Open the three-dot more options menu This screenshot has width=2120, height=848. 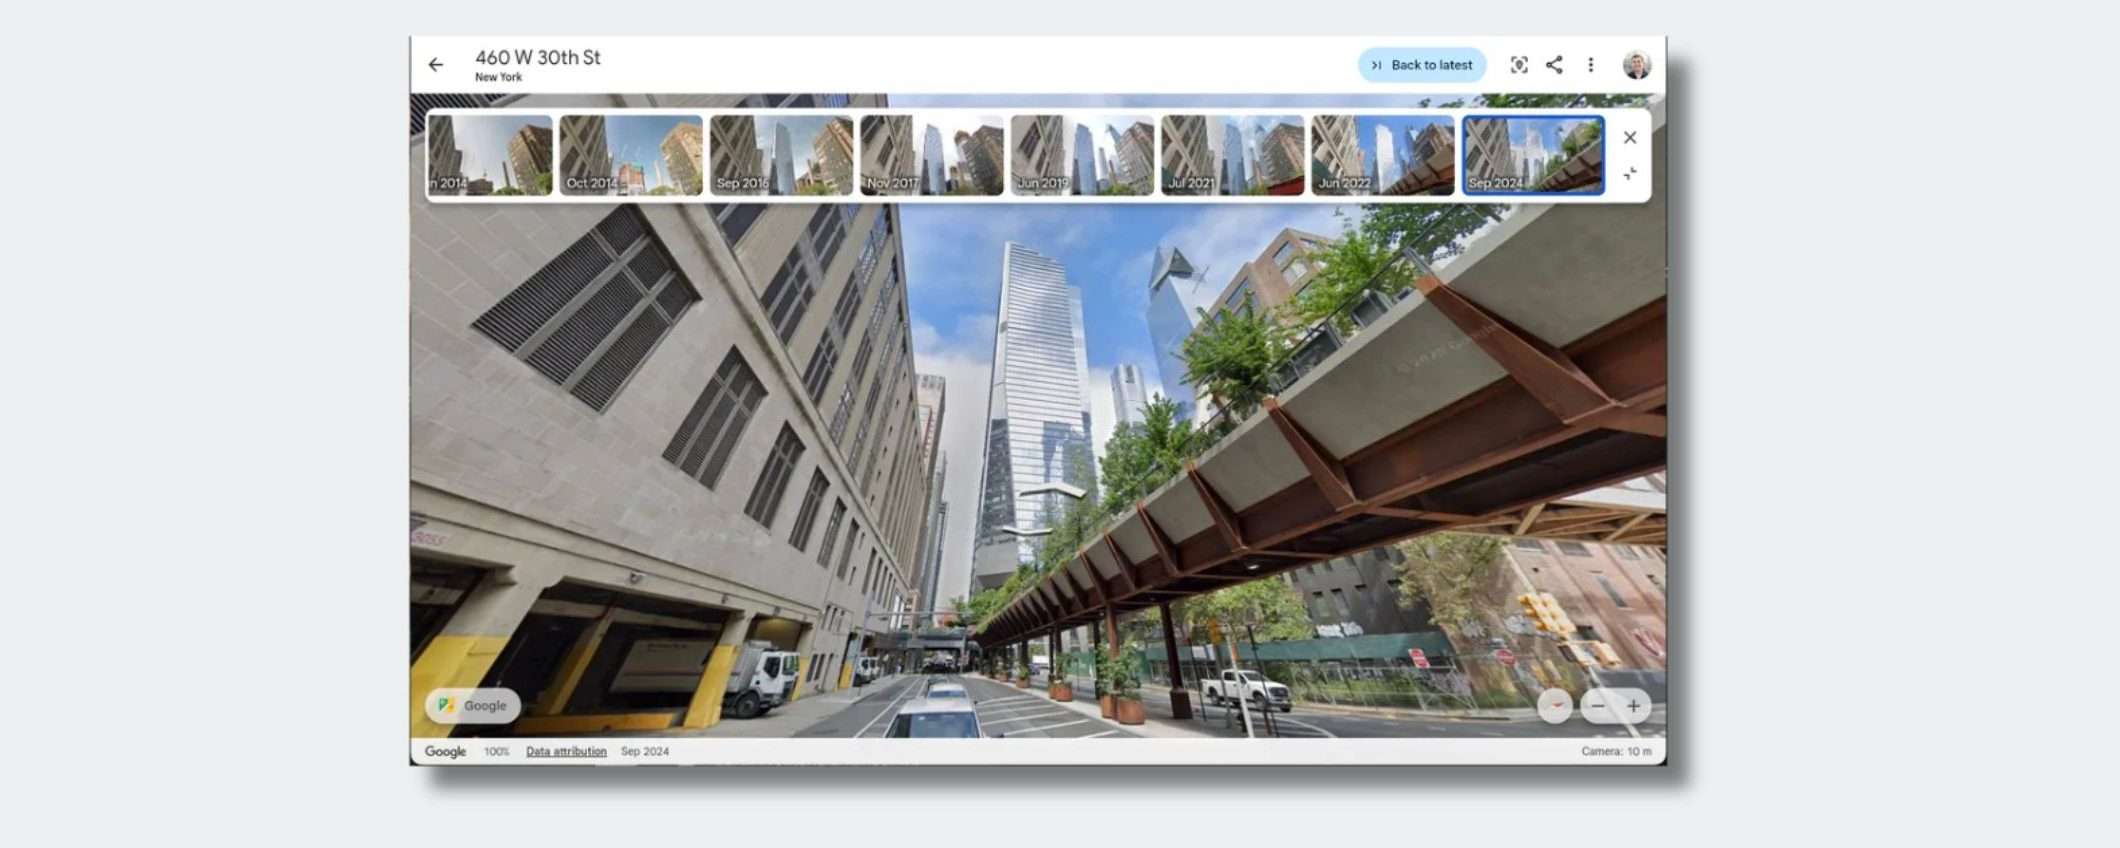(x=1590, y=65)
